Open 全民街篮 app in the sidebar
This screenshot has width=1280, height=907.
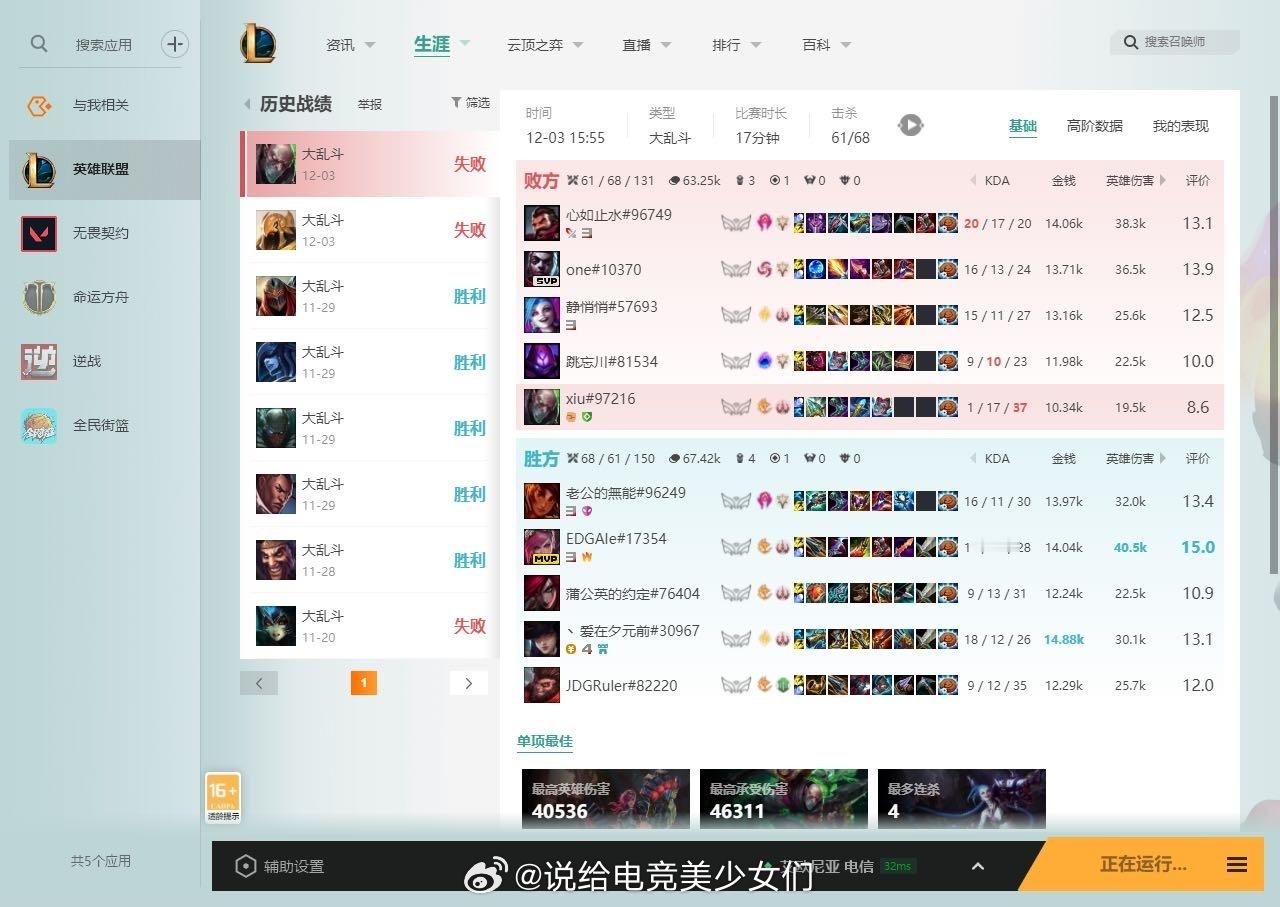click(x=100, y=425)
